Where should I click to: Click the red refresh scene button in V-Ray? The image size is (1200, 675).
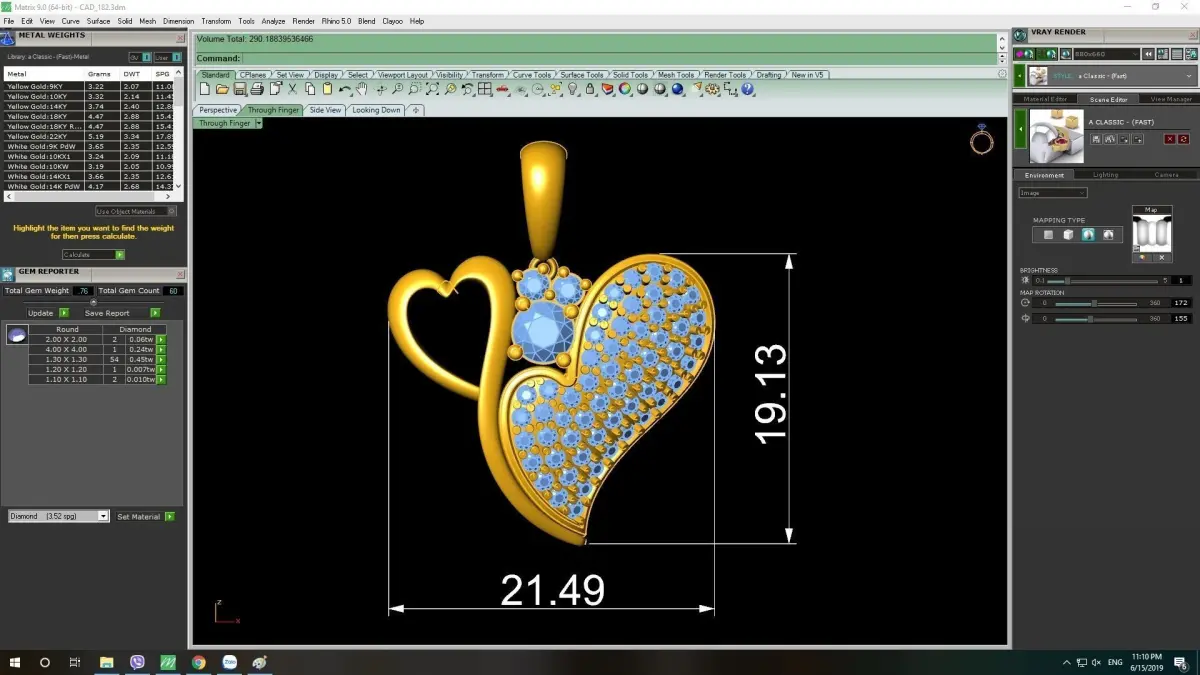click(1184, 139)
